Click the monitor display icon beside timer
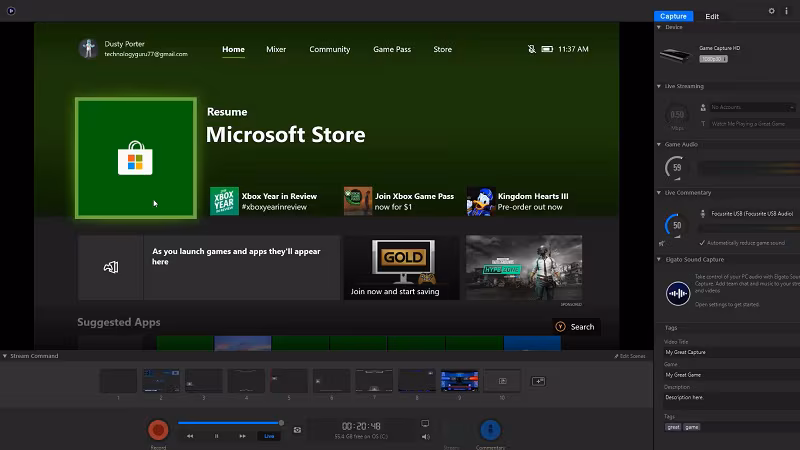 (x=425, y=423)
